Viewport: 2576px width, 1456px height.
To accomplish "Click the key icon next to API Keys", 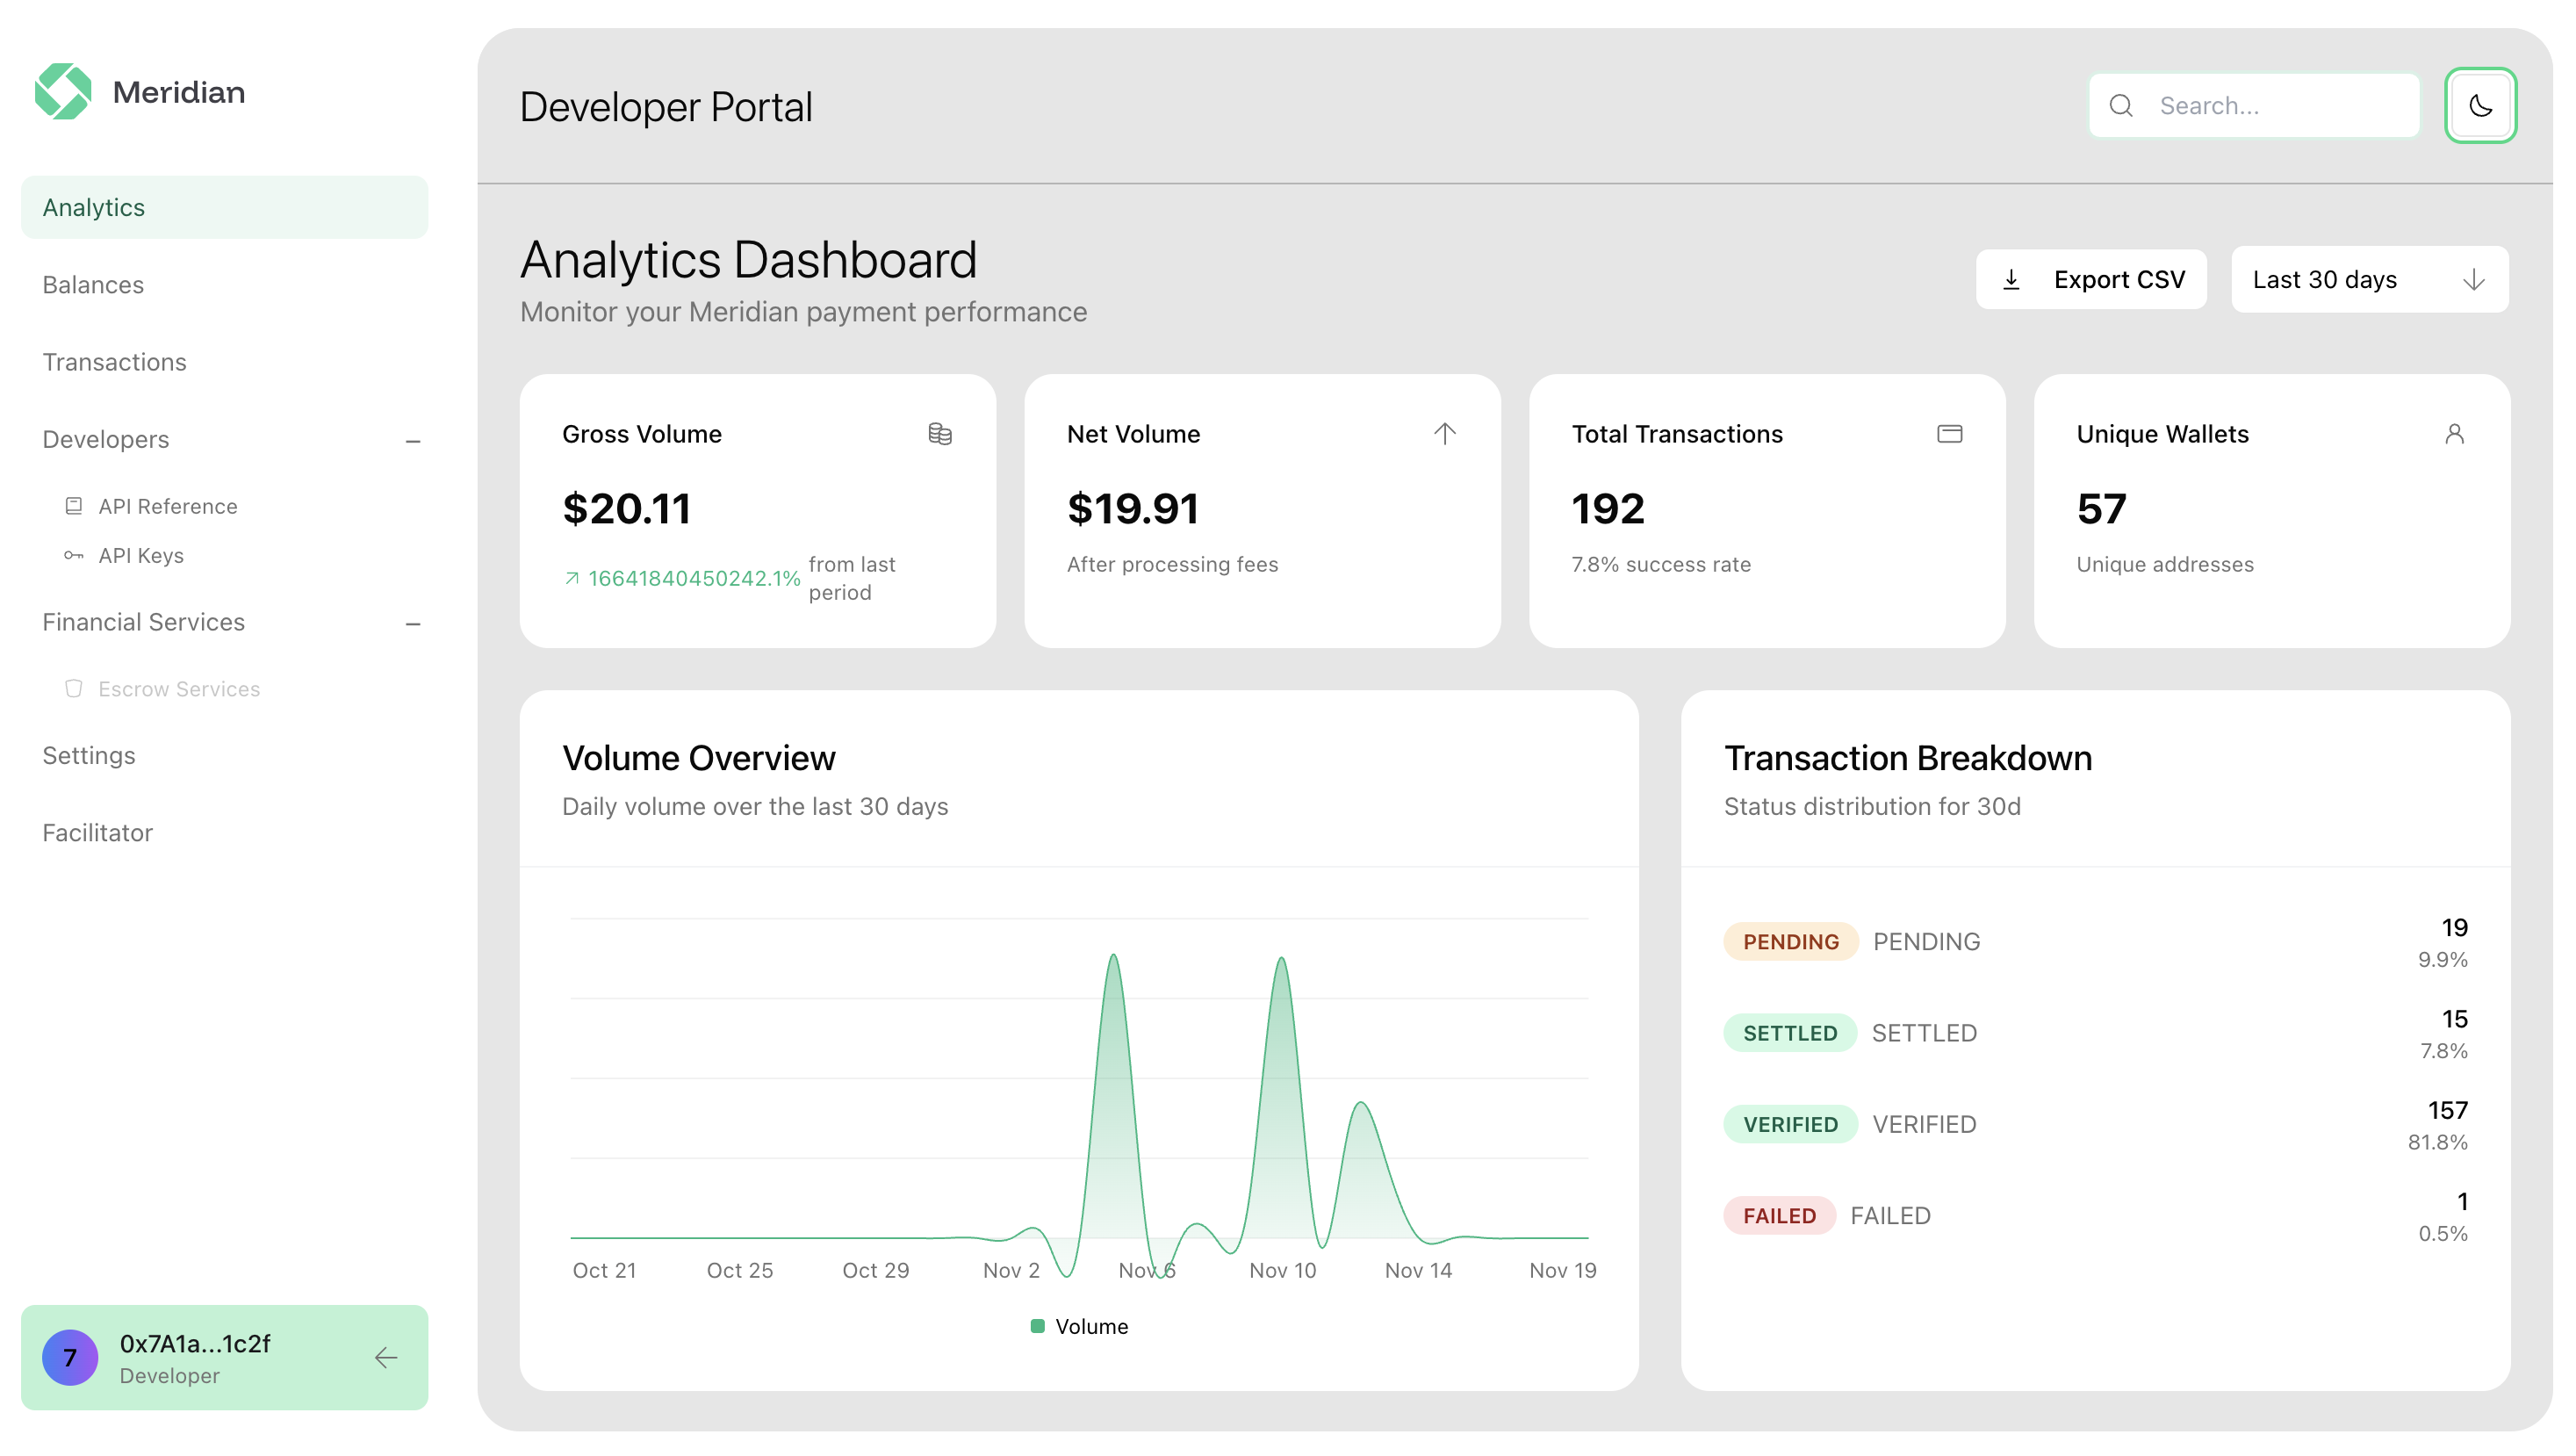I will pos(75,556).
